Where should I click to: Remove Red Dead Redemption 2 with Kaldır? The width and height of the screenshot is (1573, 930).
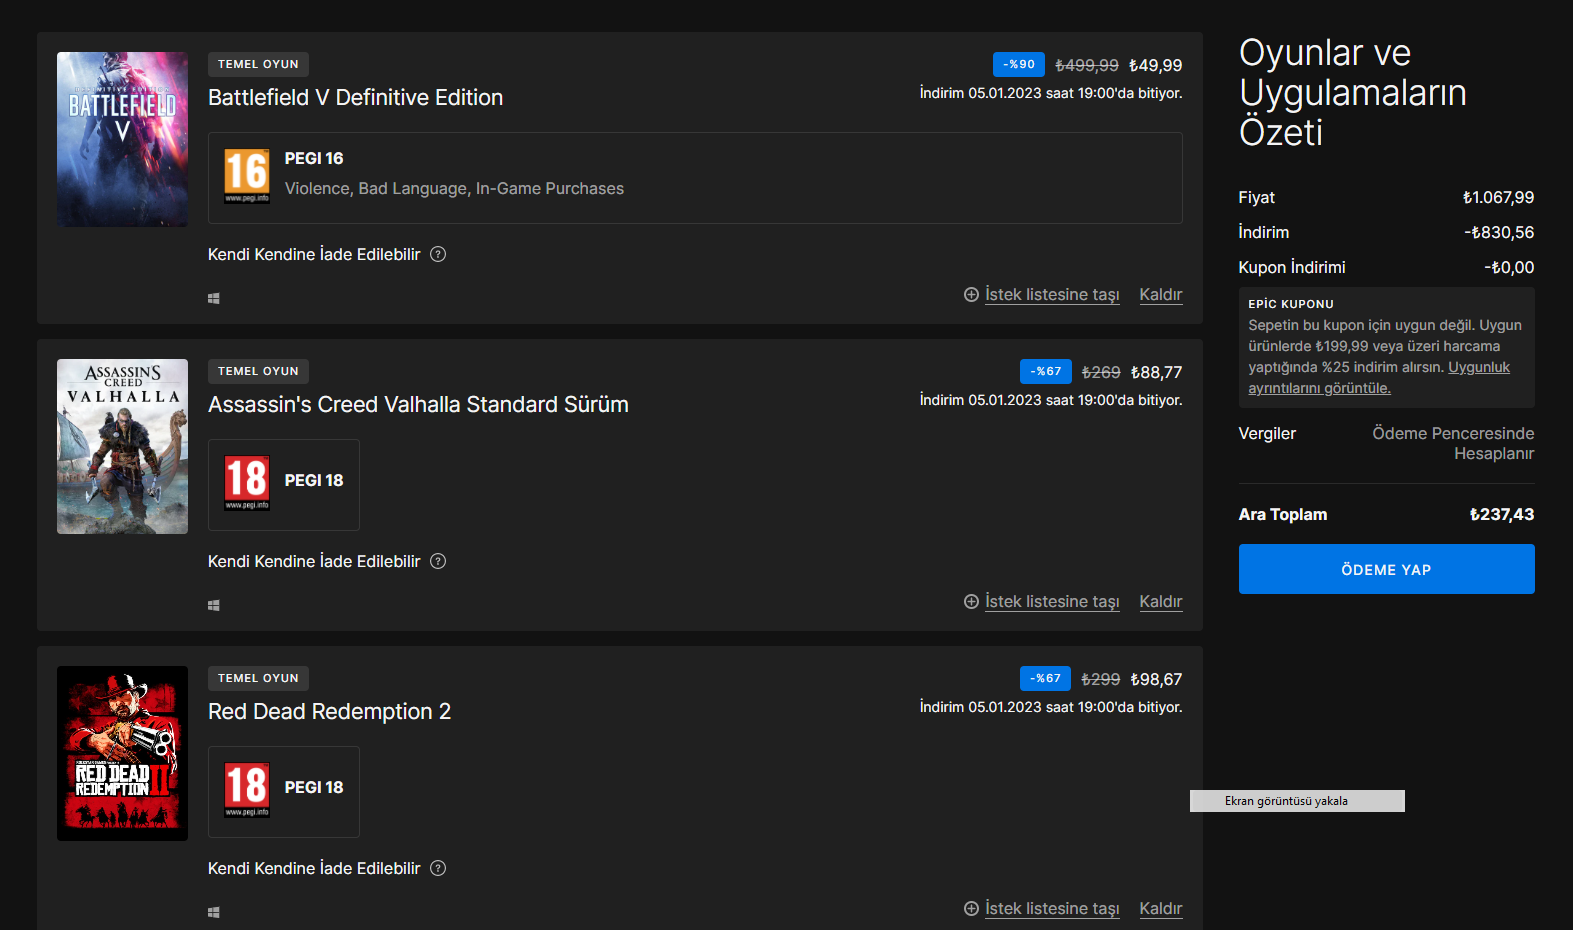(1161, 908)
